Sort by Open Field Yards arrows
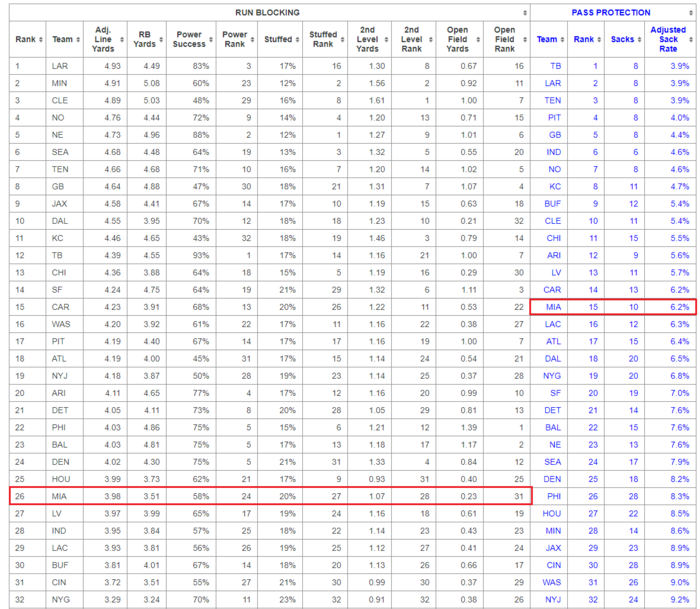This screenshot has height=609, width=700. (x=478, y=39)
